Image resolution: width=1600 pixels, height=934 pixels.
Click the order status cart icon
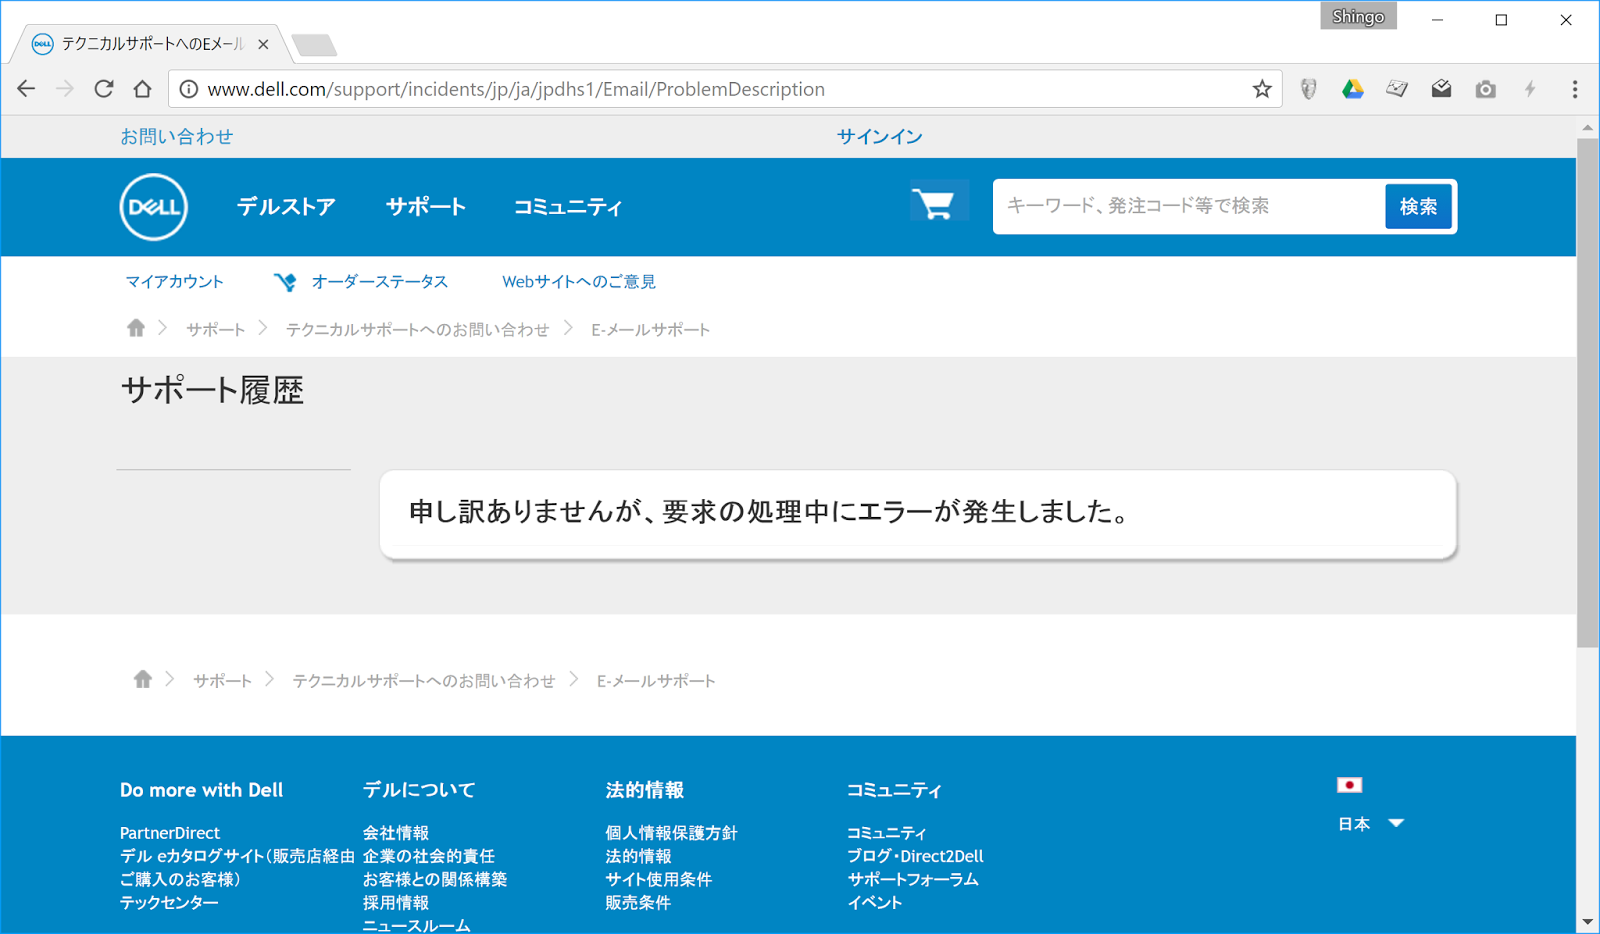coord(285,282)
